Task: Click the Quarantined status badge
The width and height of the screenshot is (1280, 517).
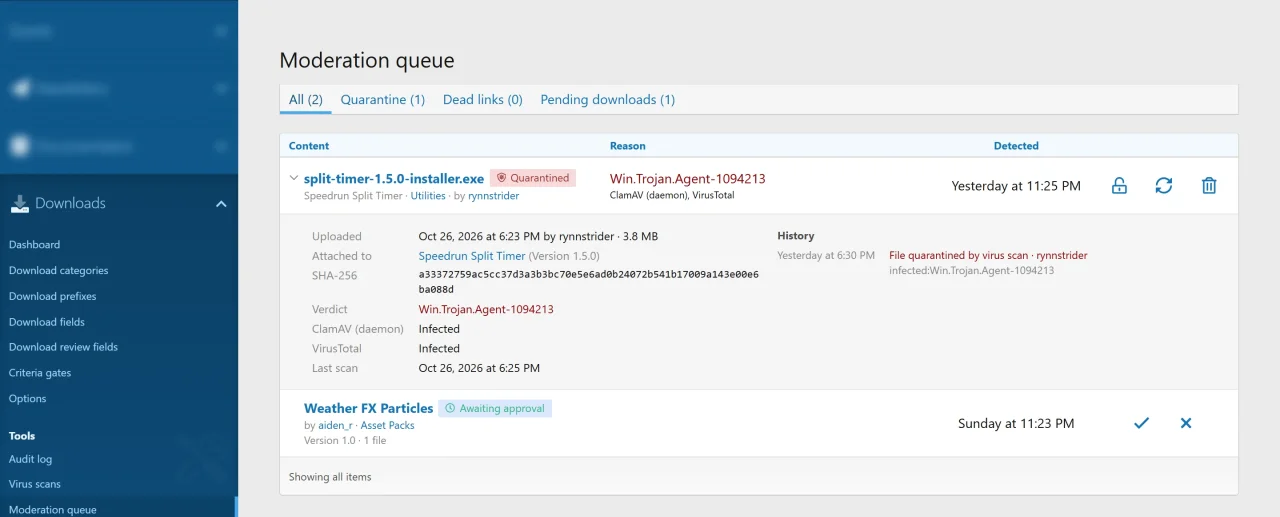Action: coord(533,178)
